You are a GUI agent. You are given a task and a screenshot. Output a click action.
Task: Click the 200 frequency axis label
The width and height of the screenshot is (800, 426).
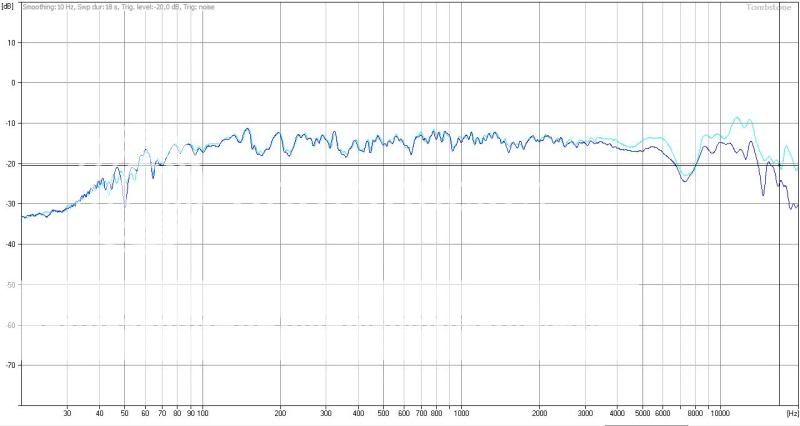[x=280, y=412]
